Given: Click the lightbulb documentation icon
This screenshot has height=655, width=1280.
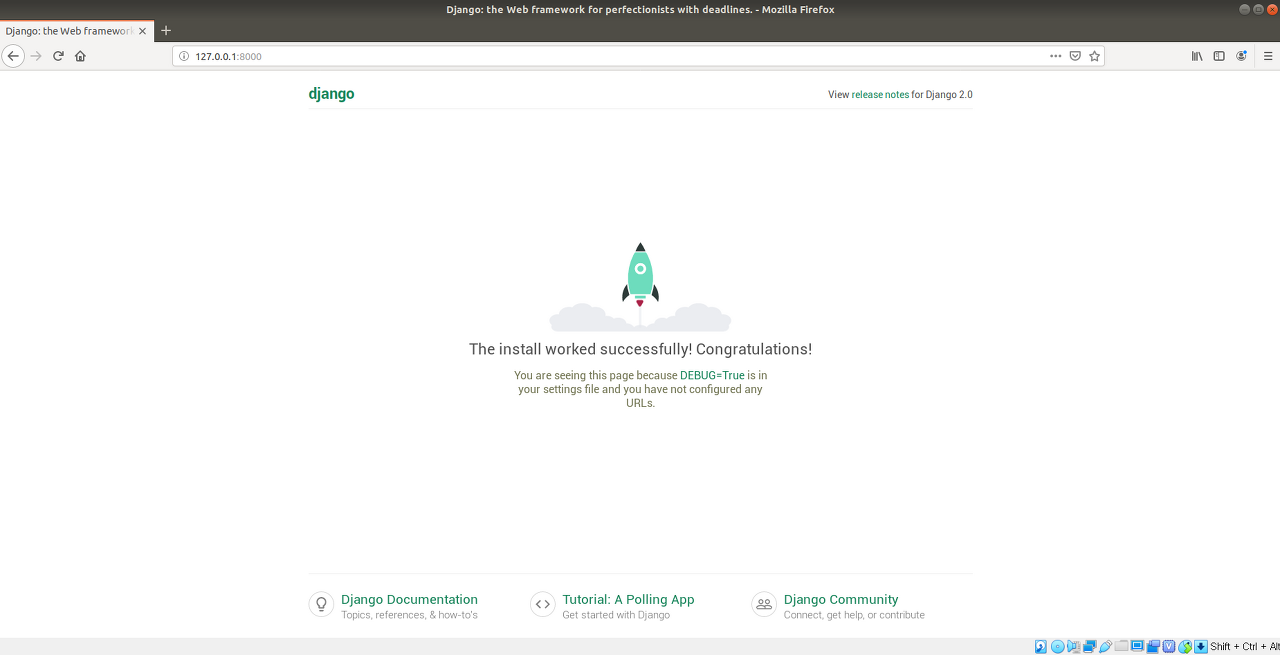Looking at the screenshot, I should click(321, 604).
